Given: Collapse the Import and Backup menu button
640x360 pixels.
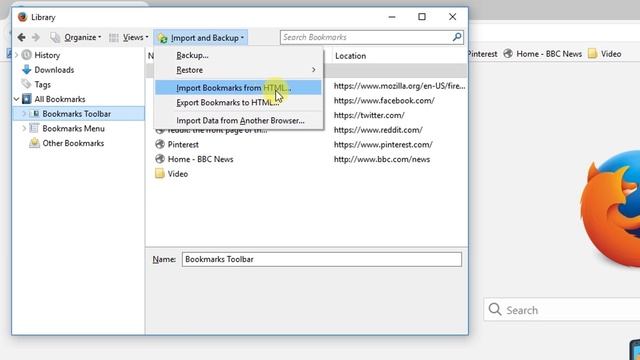Looking at the screenshot, I should tap(201, 38).
